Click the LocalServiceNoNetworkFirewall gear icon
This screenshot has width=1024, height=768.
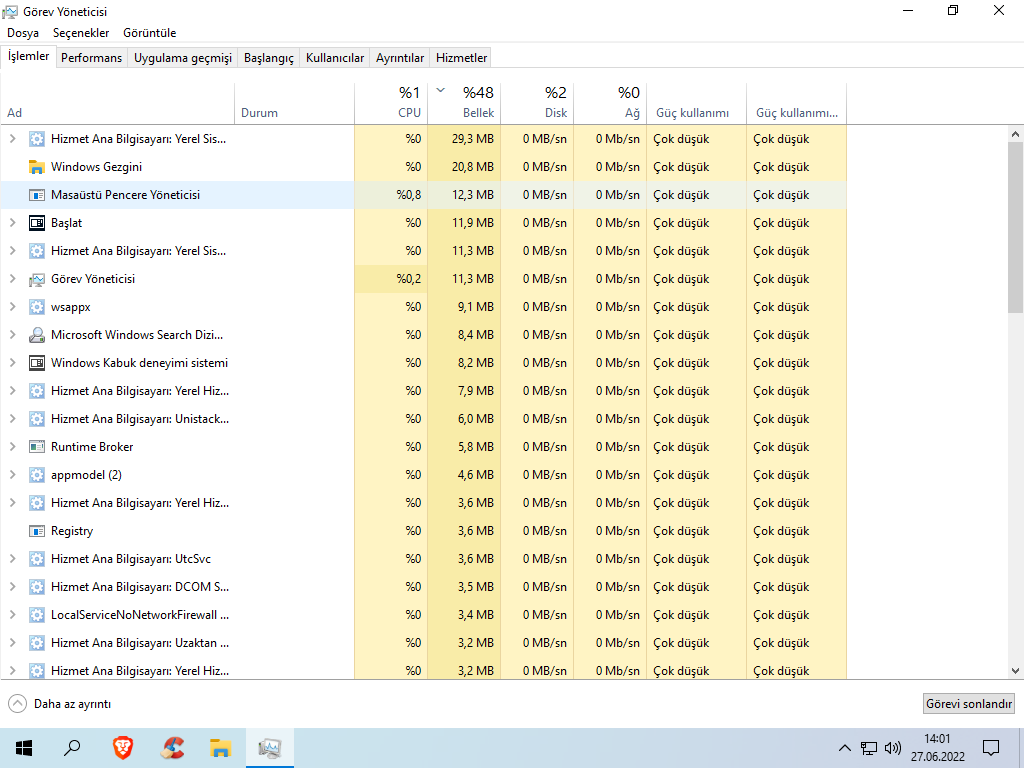click(x=37, y=615)
